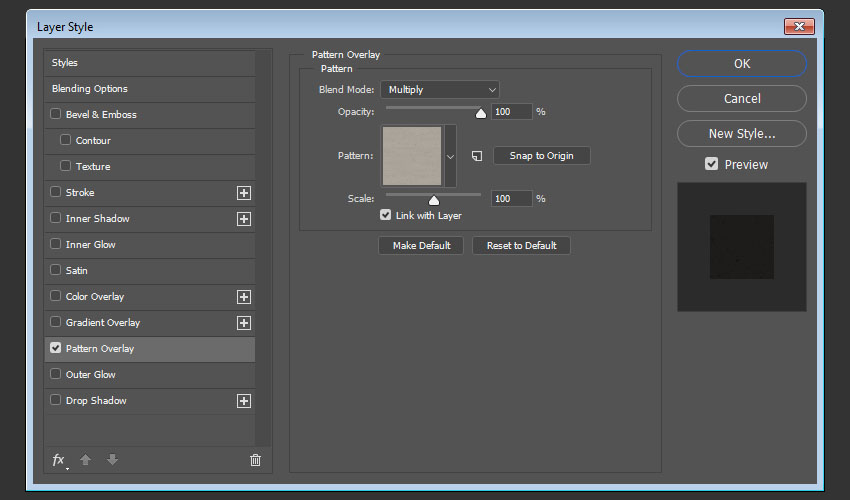Click the move effect up arrow

(x=86, y=460)
